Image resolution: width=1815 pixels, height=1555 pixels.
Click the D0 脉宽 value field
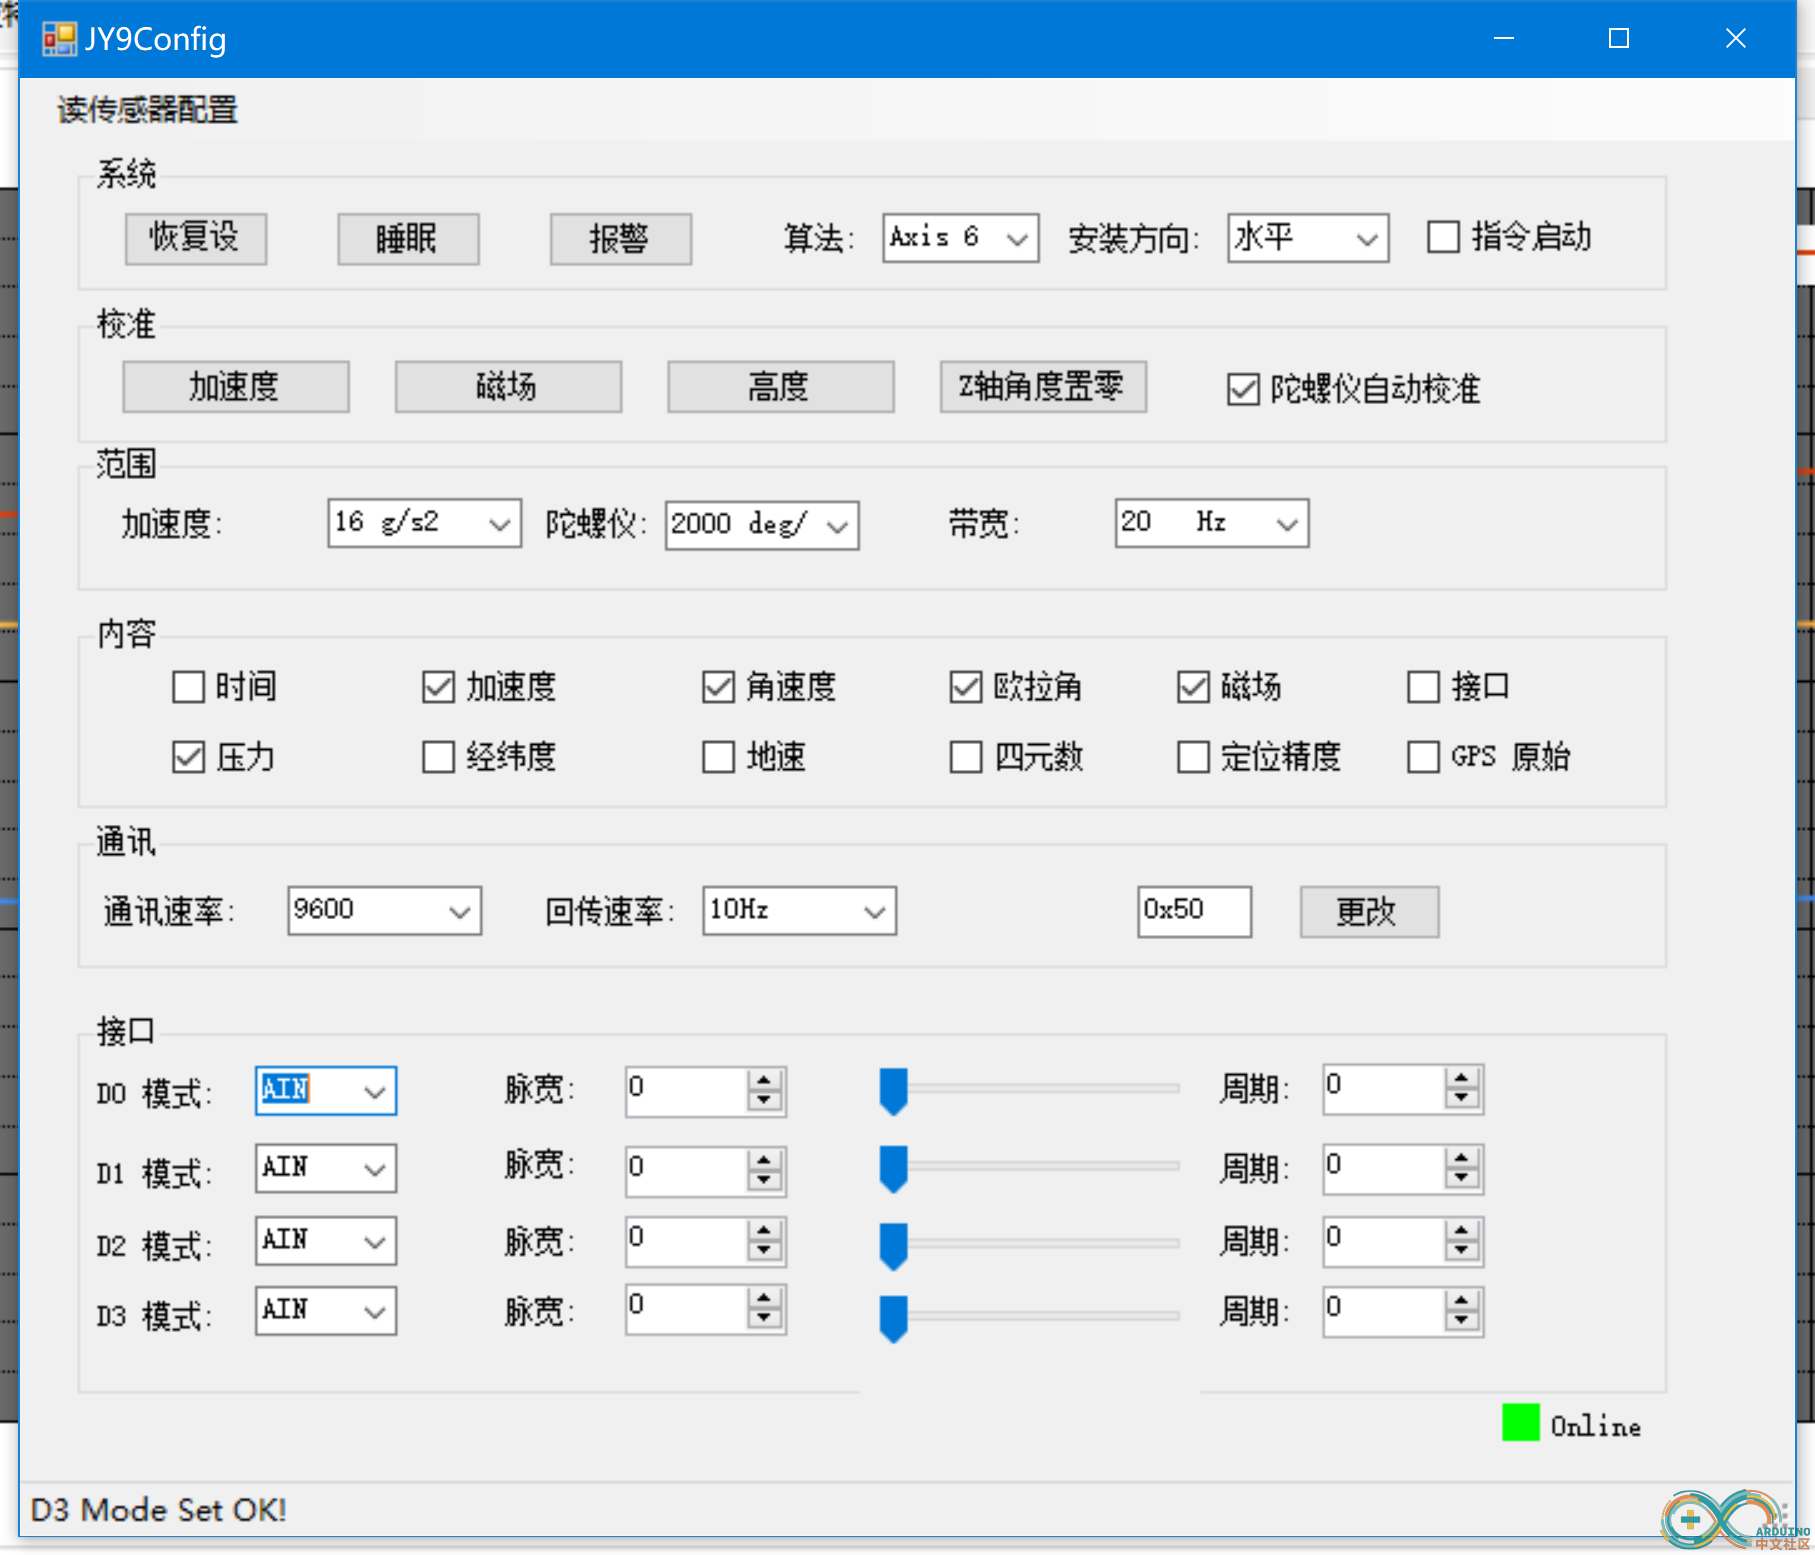click(x=686, y=1090)
